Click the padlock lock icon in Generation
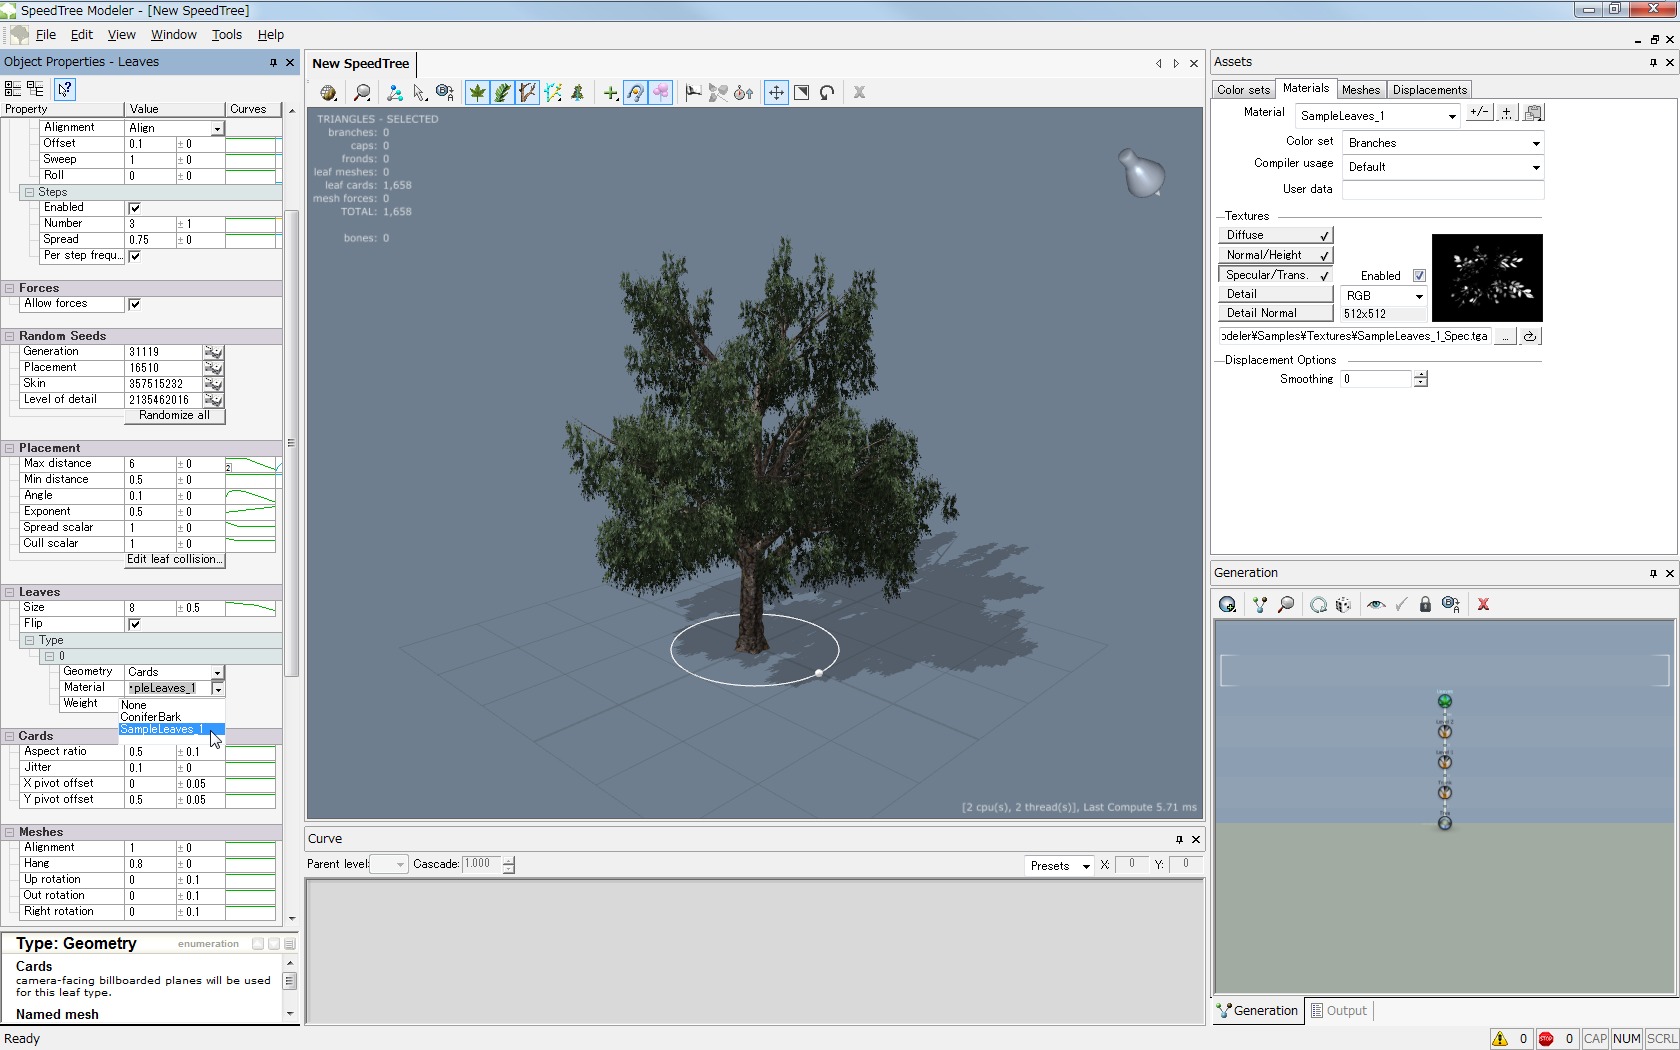The height and width of the screenshot is (1050, 1680). coord(1425,605)
